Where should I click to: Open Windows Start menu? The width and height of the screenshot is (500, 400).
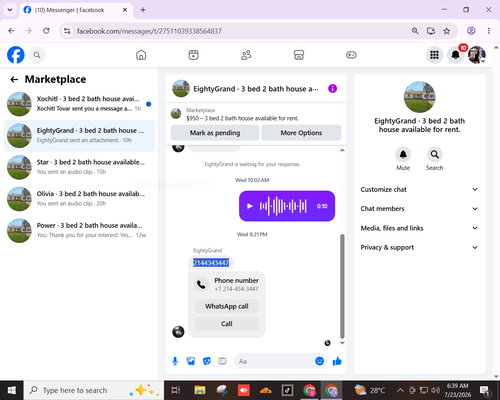point(12,390)
